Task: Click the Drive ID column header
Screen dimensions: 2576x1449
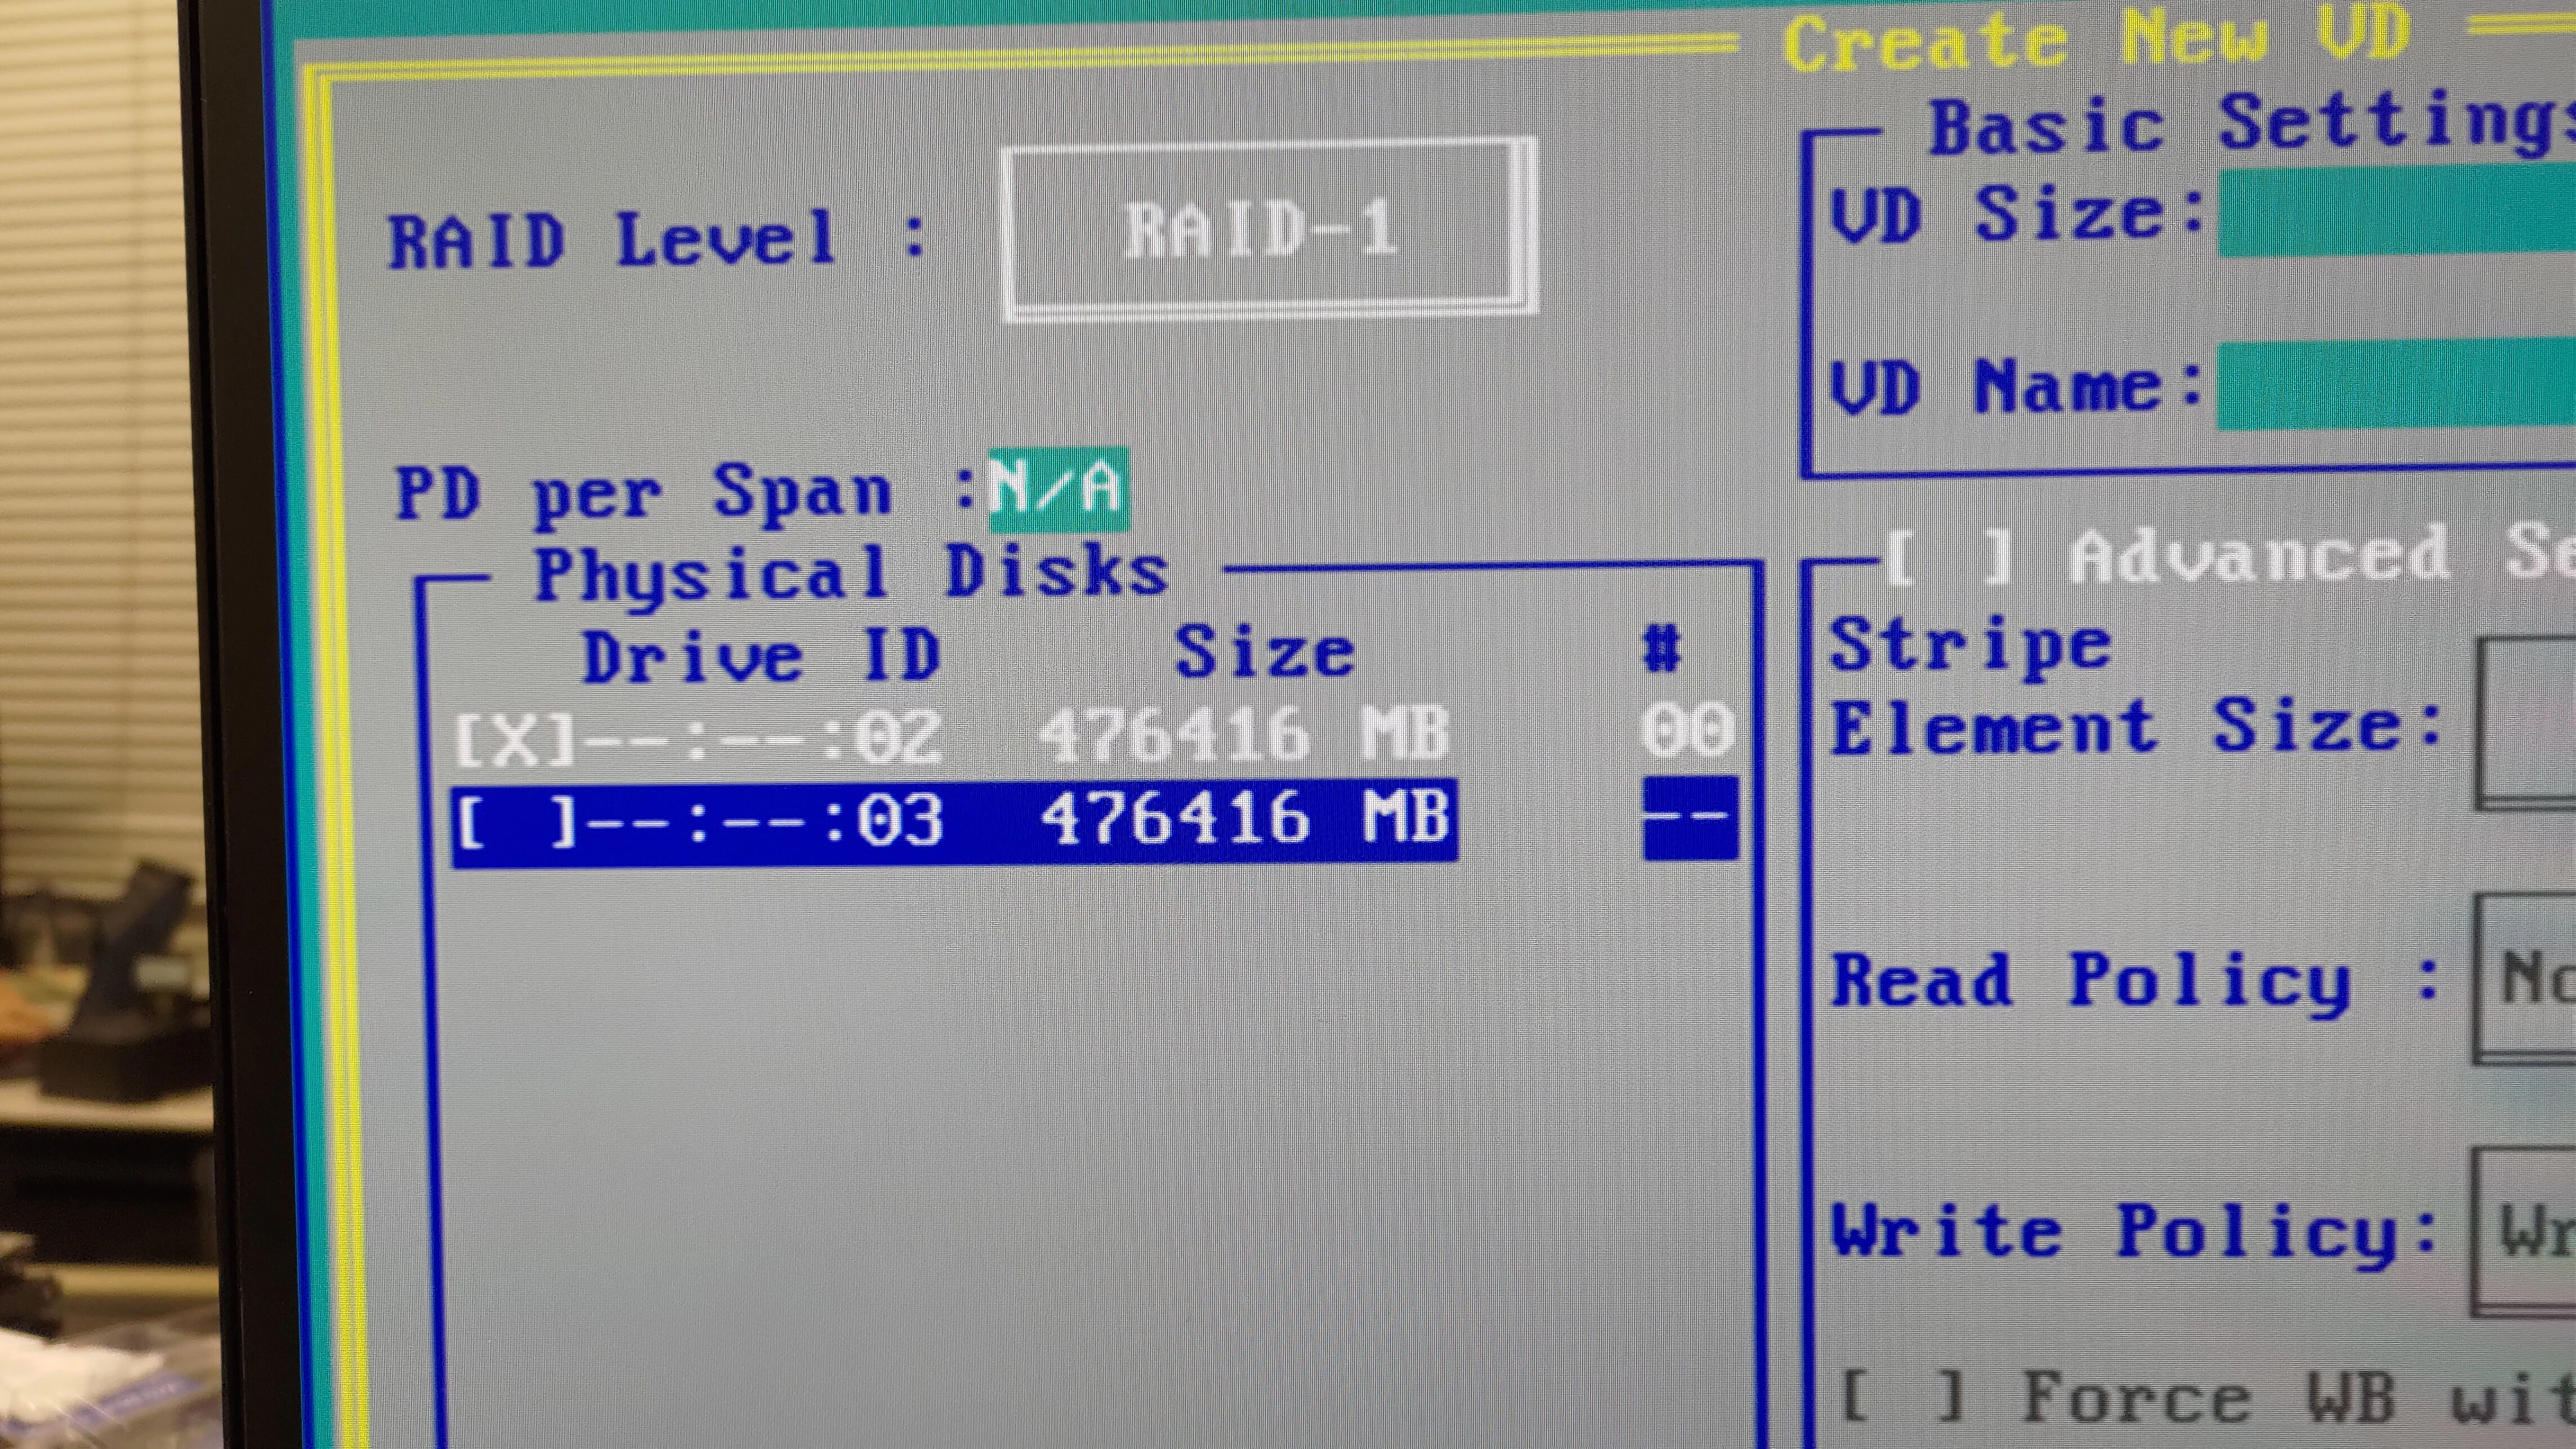Action: pos(761,657)
